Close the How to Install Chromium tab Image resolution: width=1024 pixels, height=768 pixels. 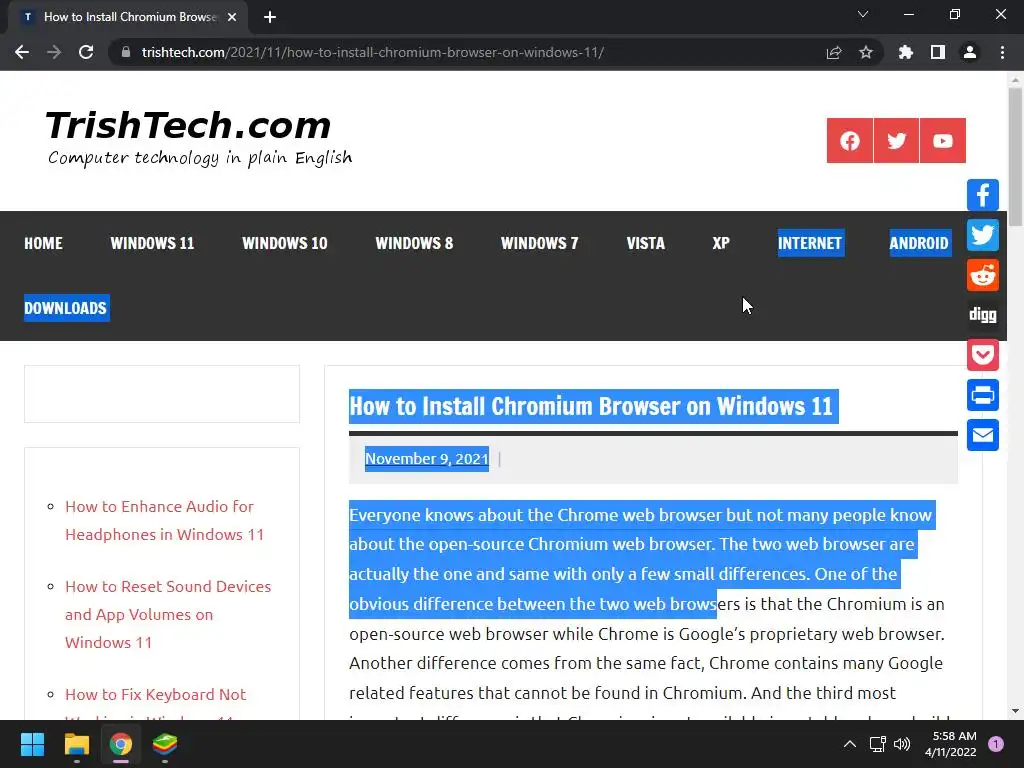[232, 17]
